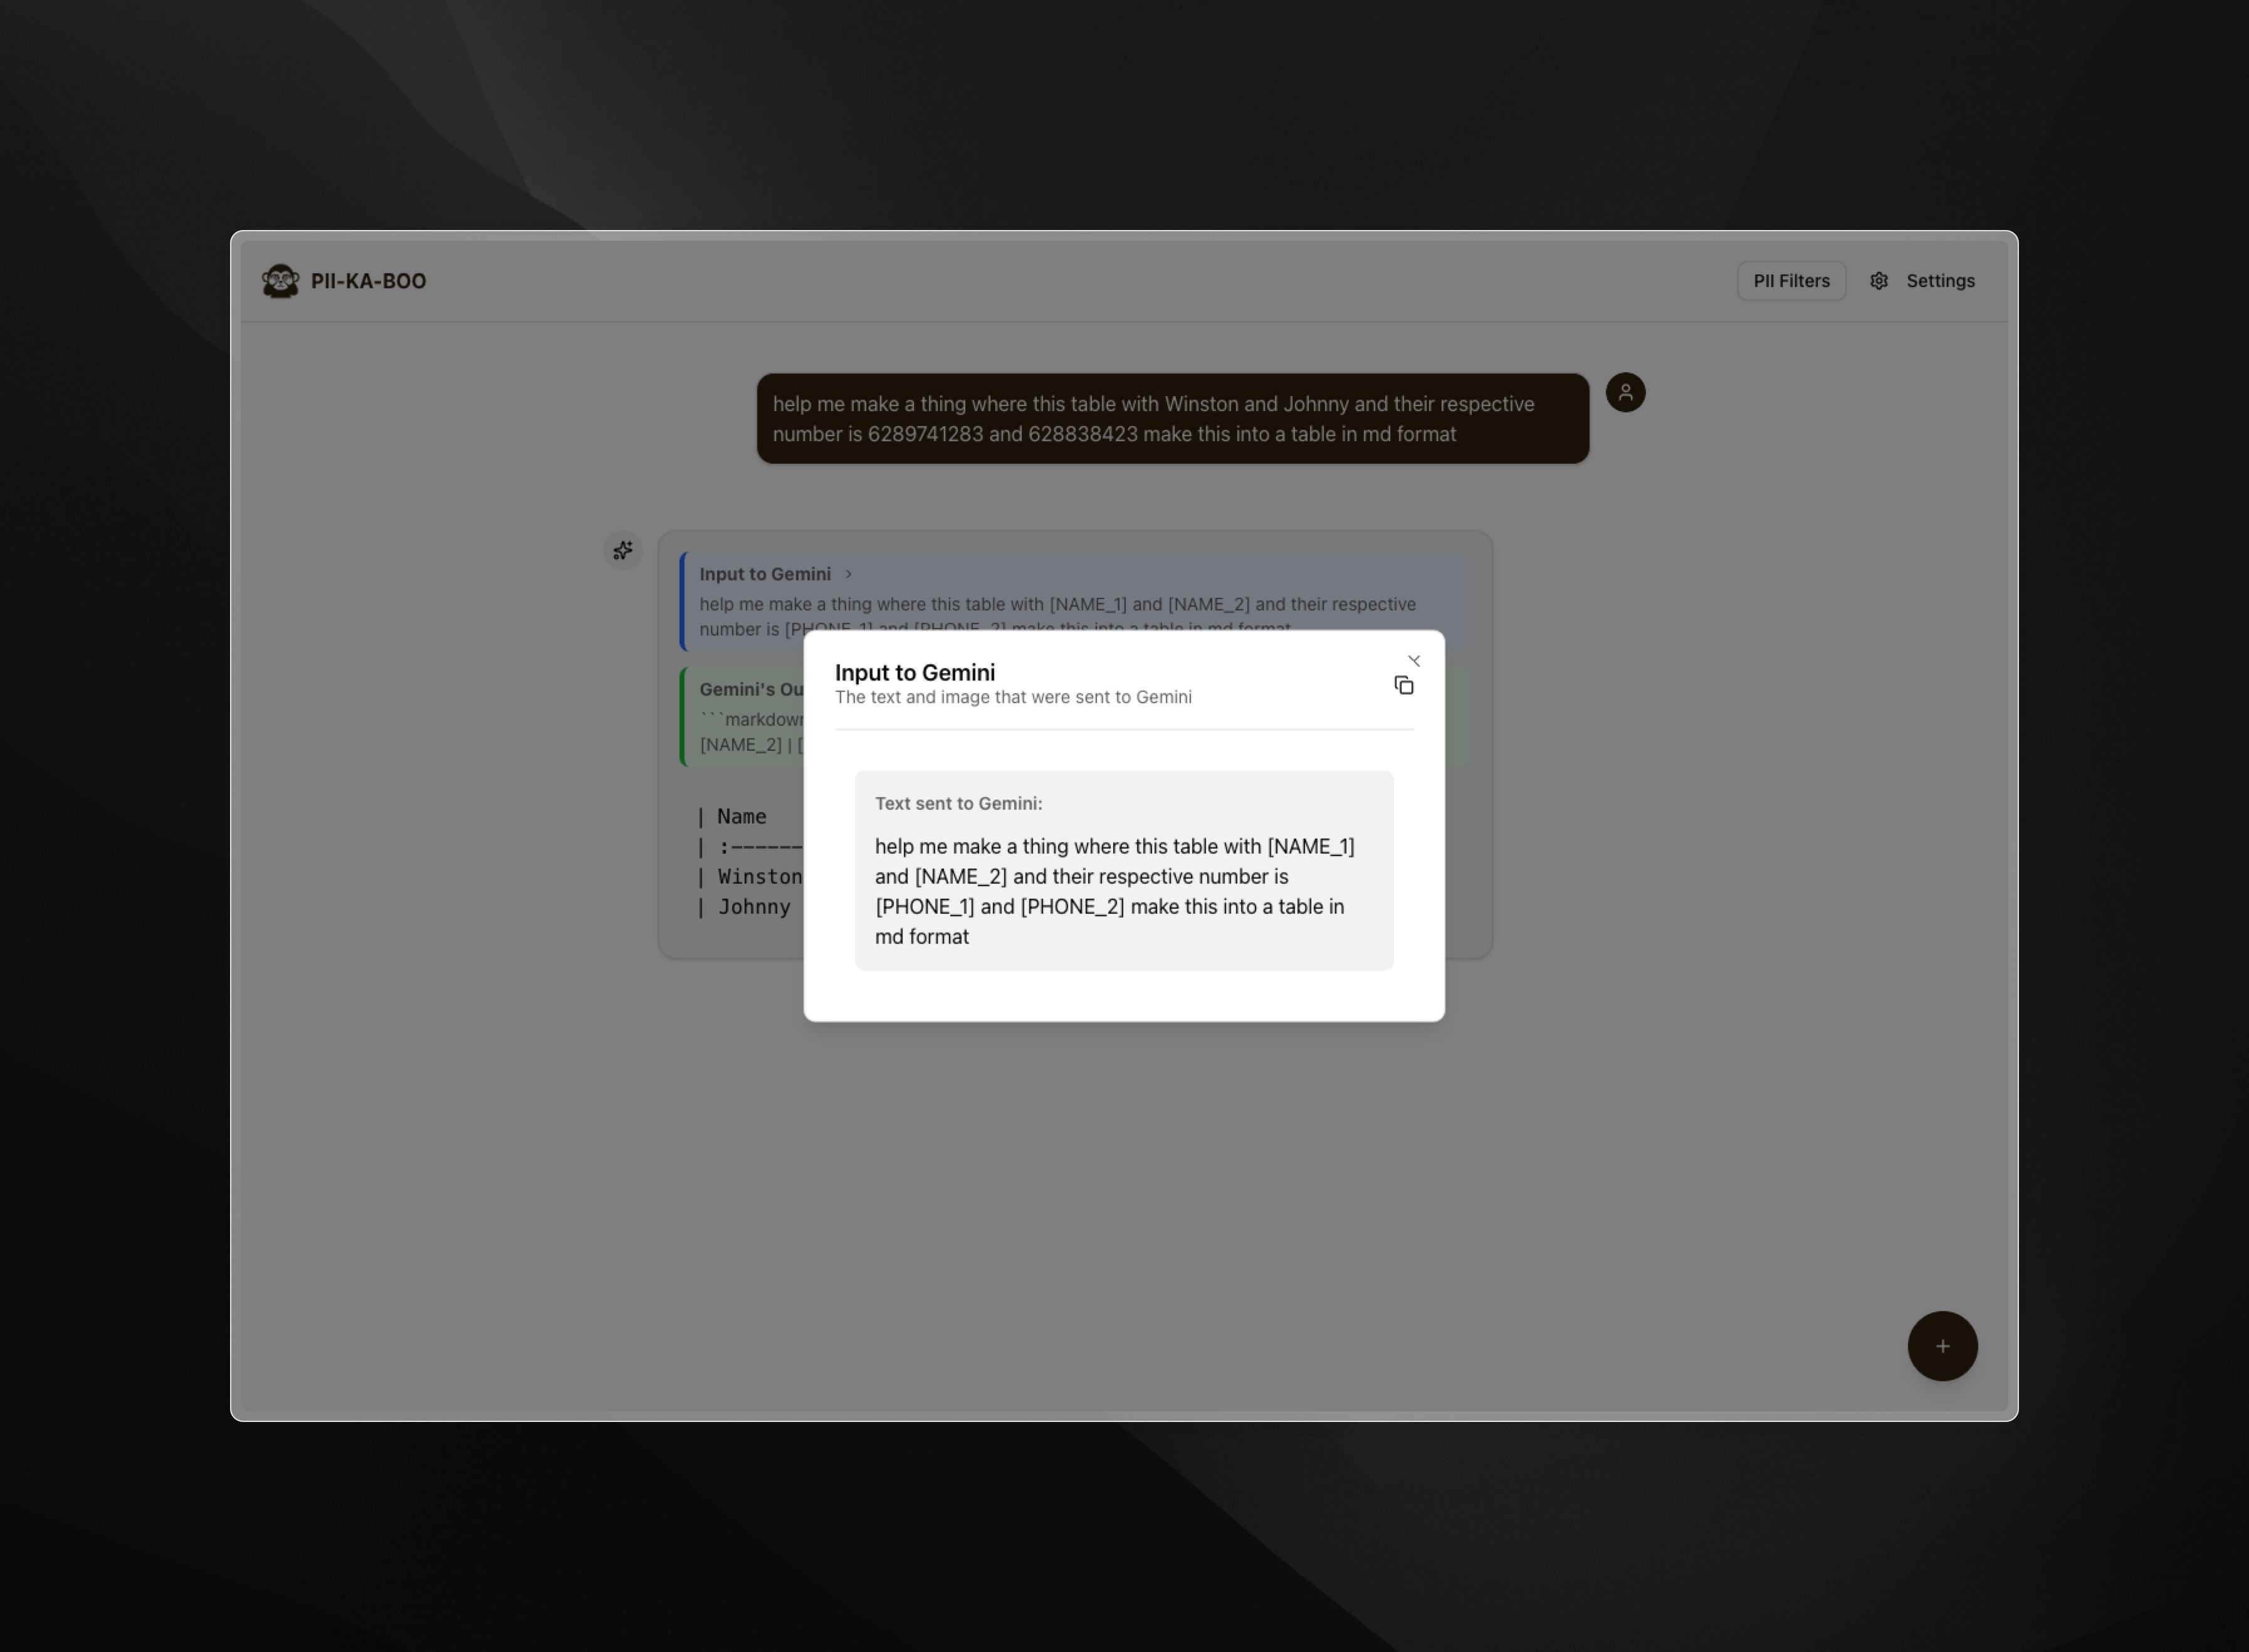The image size is (2249, 1652).
Task: Click the redacted text sent to Gemini
Action: click(x=1113, y=891)
